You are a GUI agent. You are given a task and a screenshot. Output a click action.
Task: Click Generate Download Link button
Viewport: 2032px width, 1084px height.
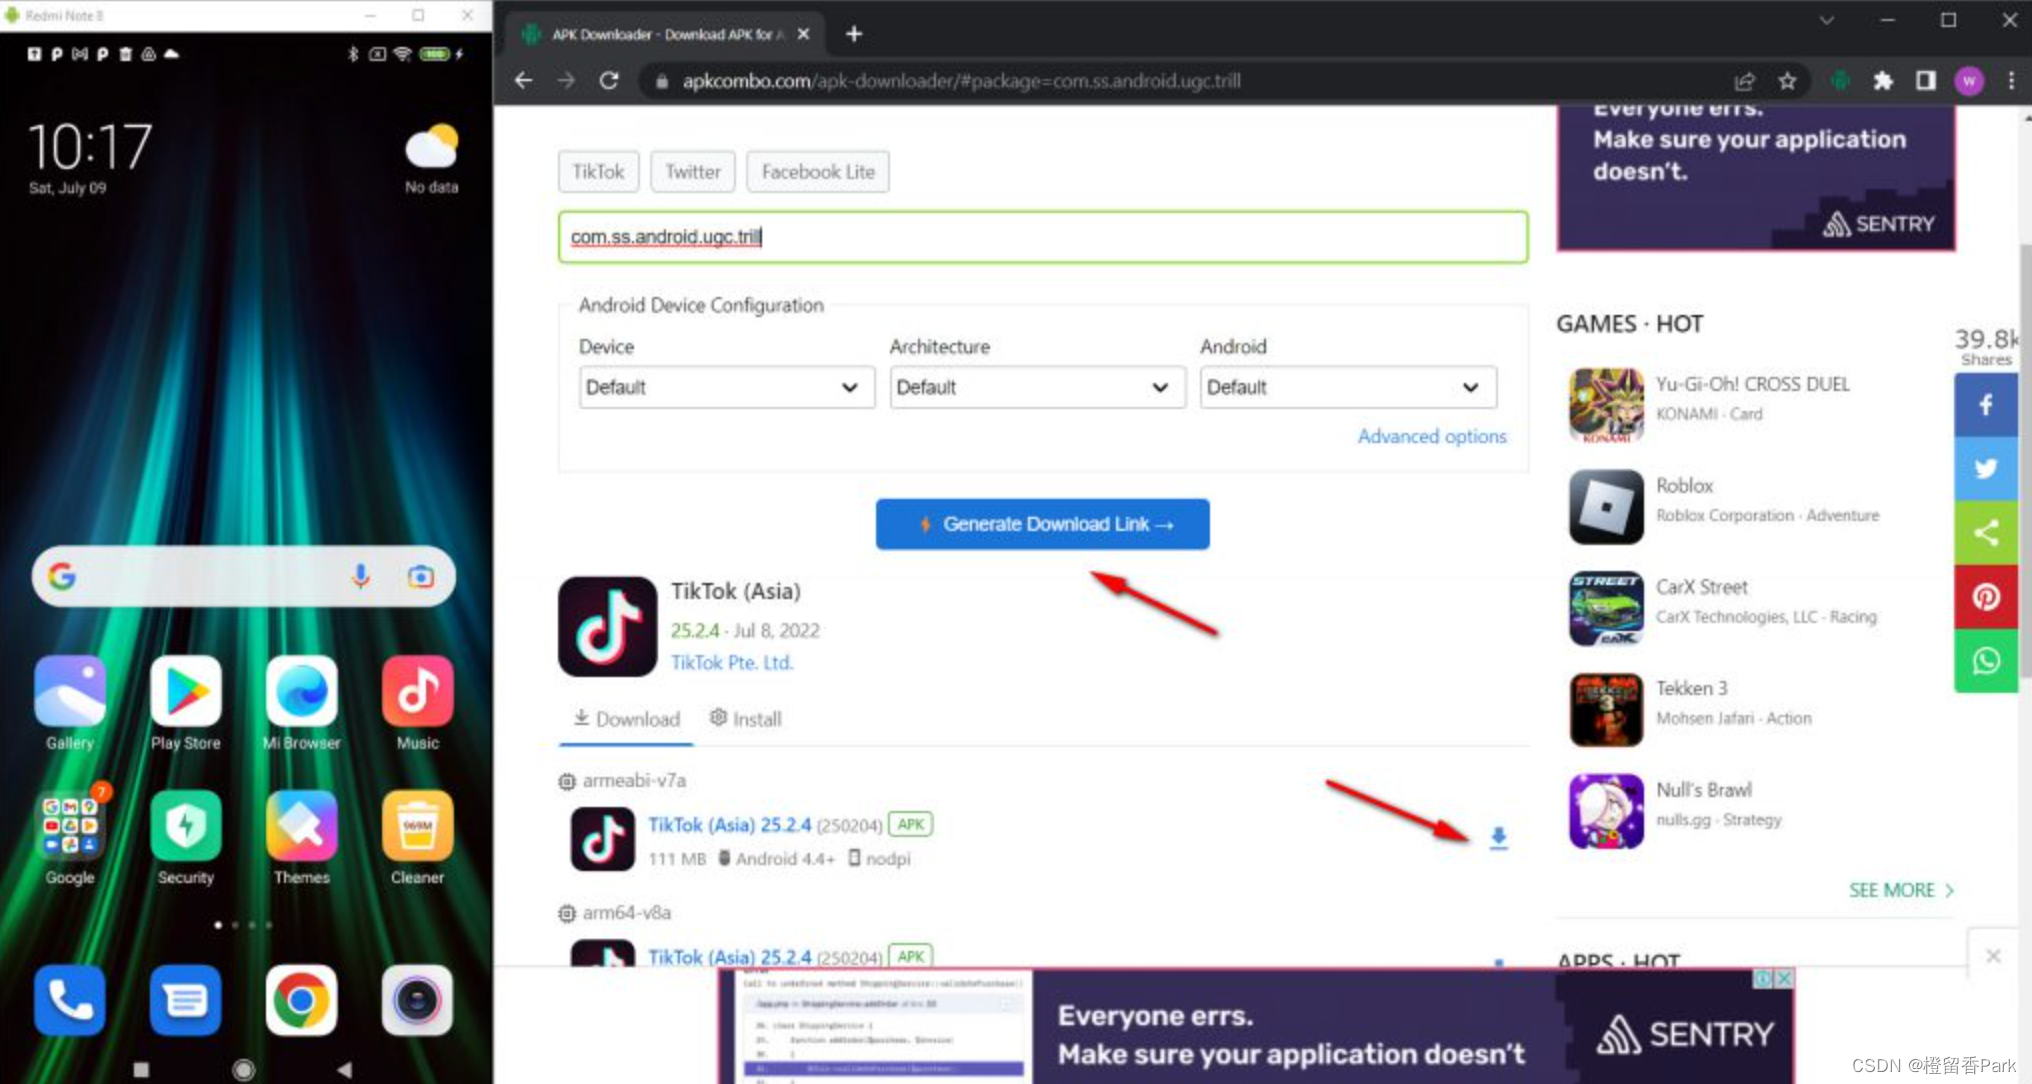pos(1042,524)
